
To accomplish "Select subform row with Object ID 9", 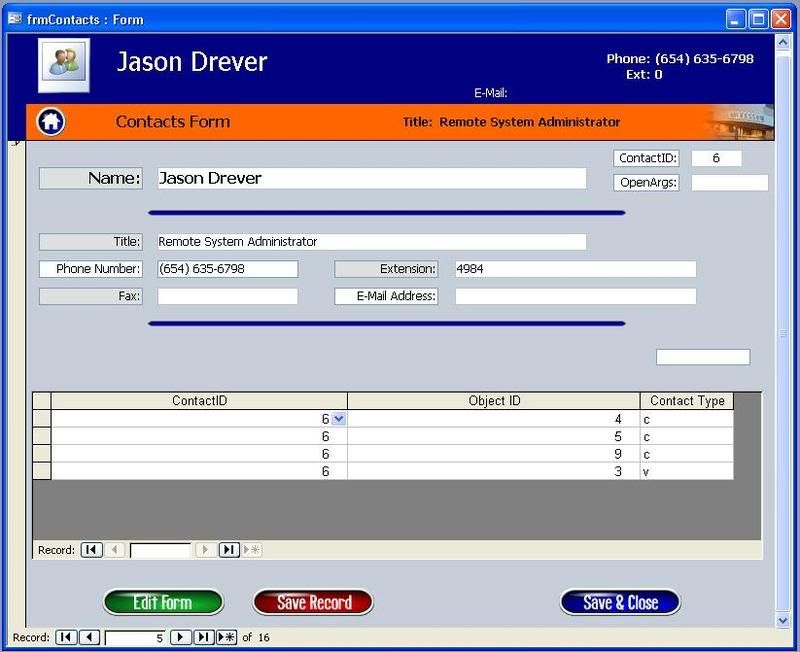I will [42, 454].
